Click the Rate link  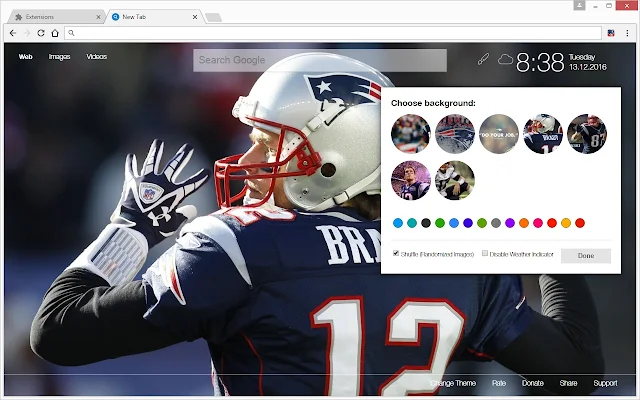point(499,383)
